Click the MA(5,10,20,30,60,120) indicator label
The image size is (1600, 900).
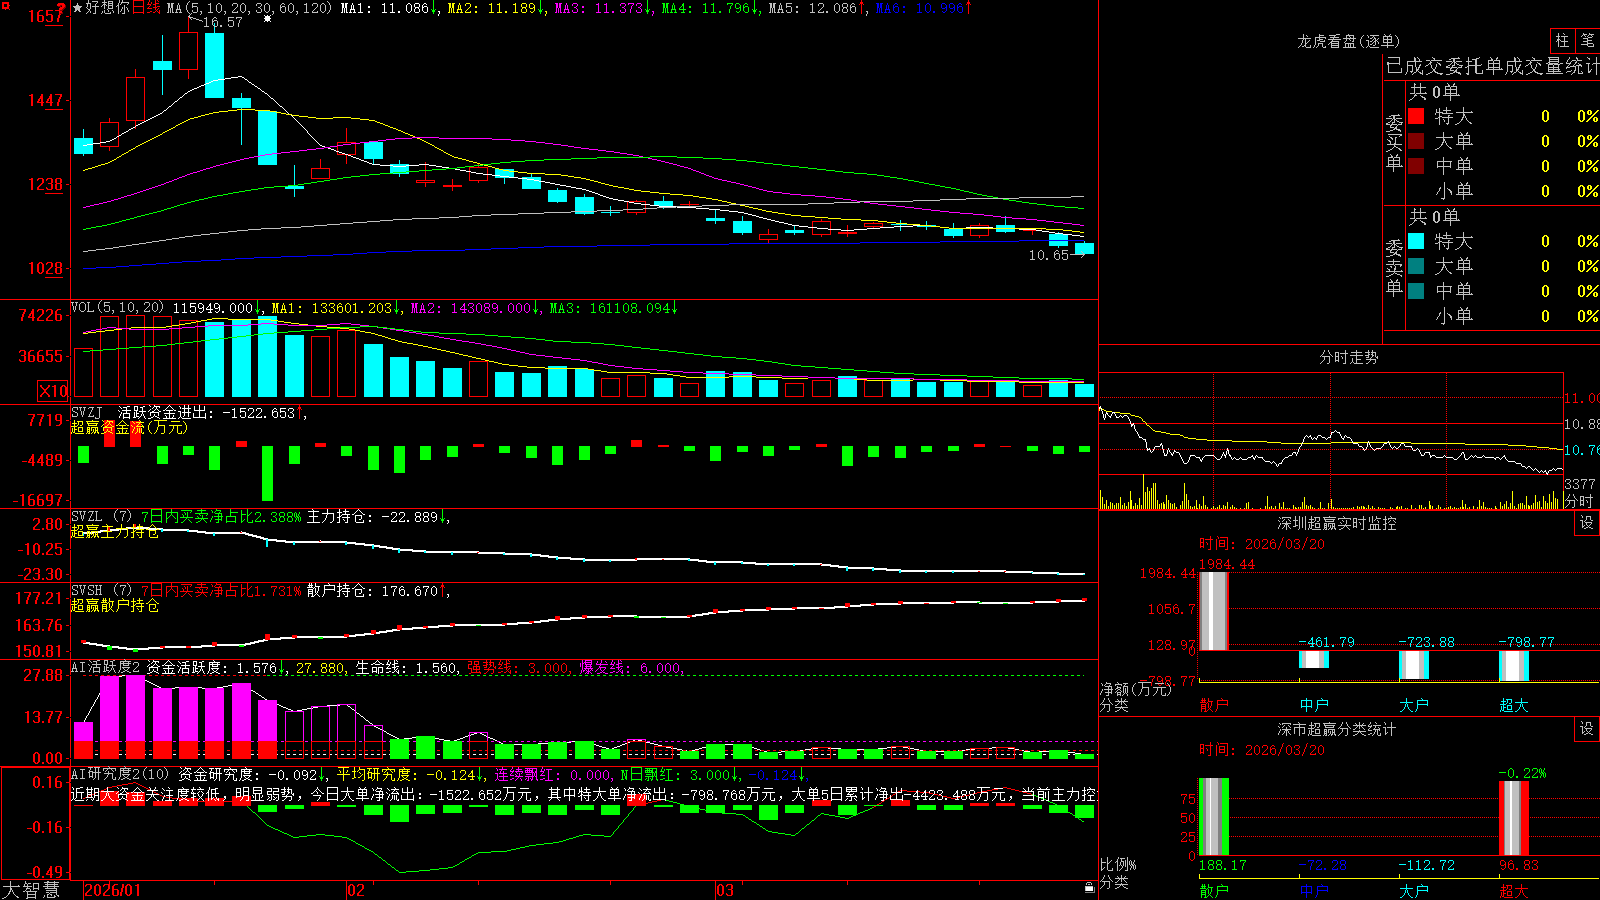pyautogui.click(x=249, y=8)
